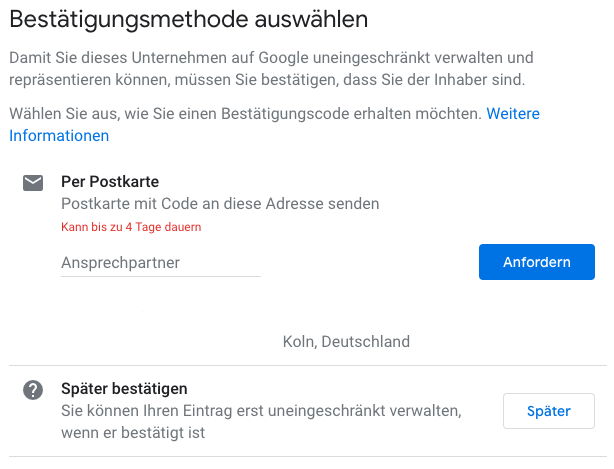
Task: Click the divider line above Später bestätigen
Action: point(308,366)
